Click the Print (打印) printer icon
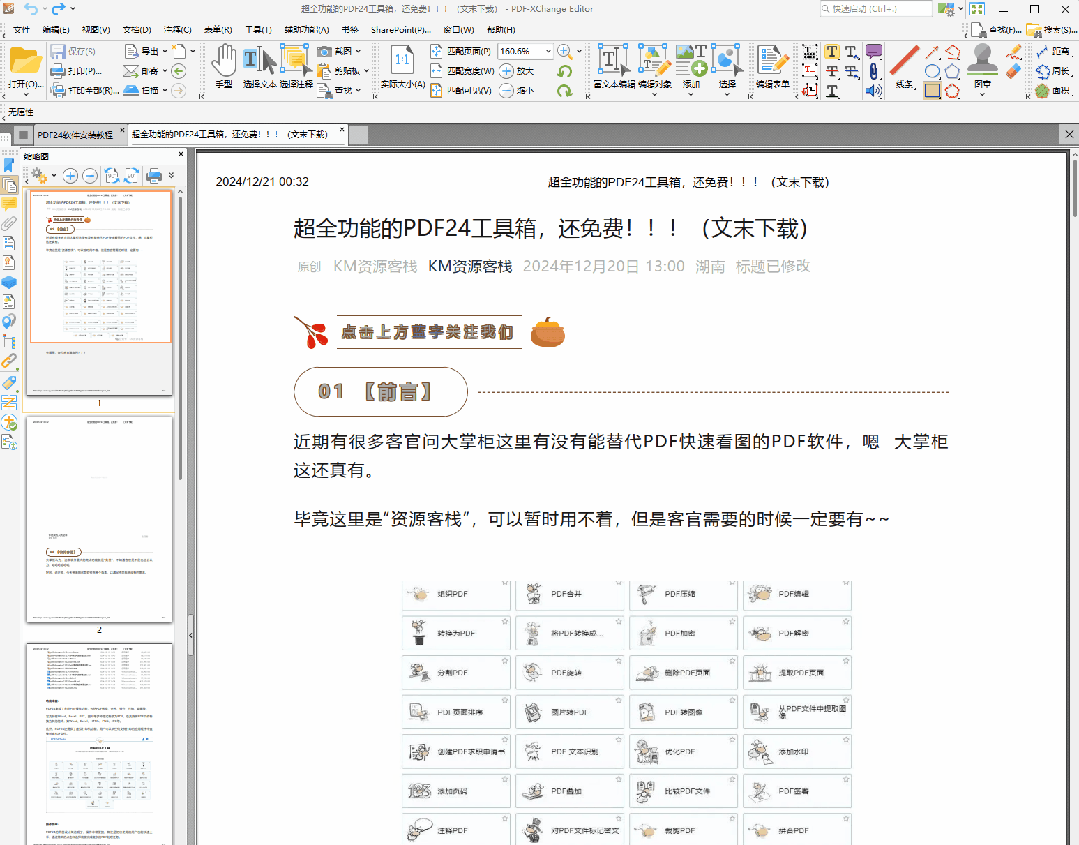This screenshot has height=845, width=1079. coord(58,71)
